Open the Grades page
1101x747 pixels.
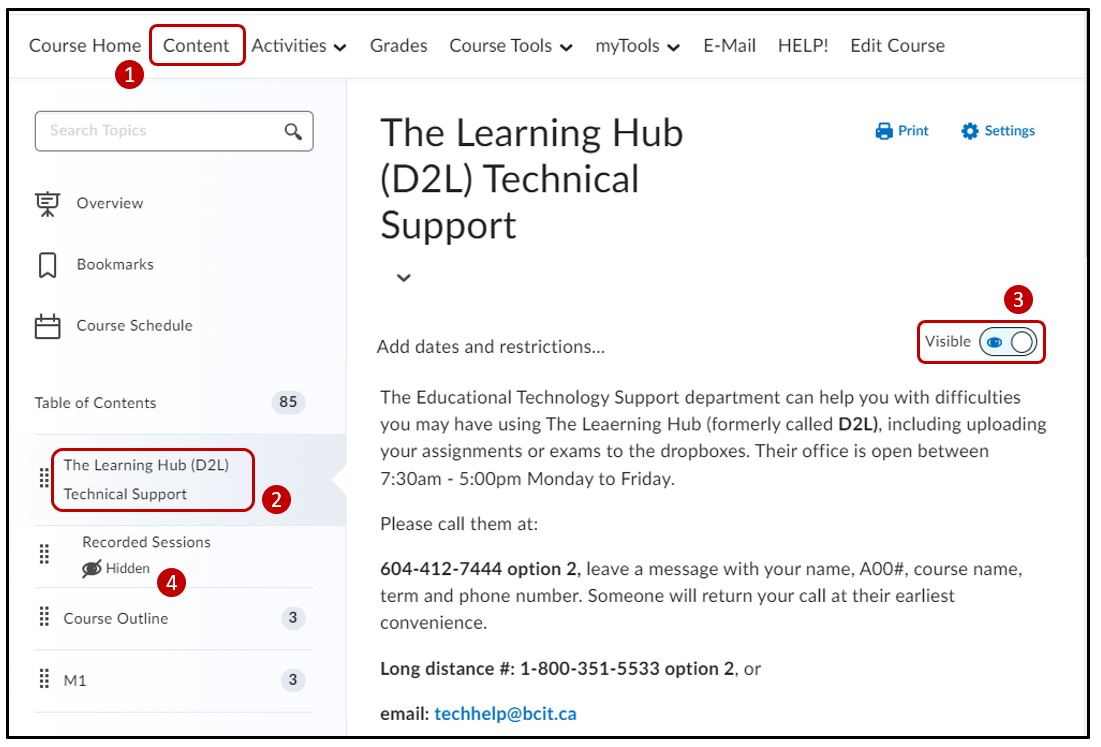(398, 46)
